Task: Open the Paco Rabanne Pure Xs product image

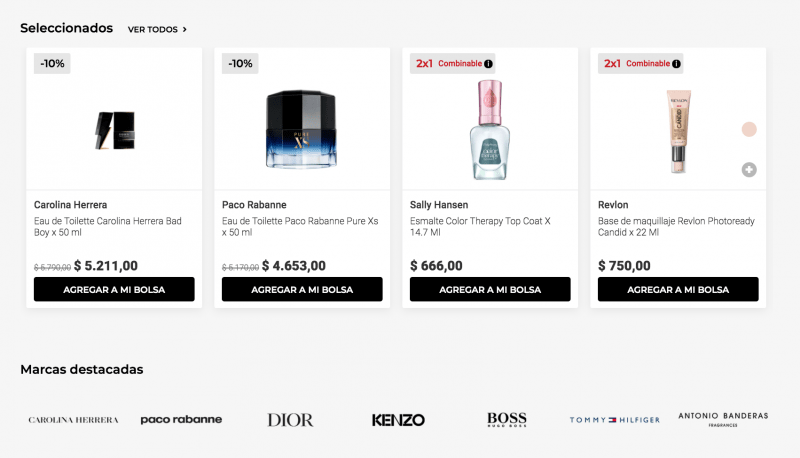Action: tap(302, 129)
